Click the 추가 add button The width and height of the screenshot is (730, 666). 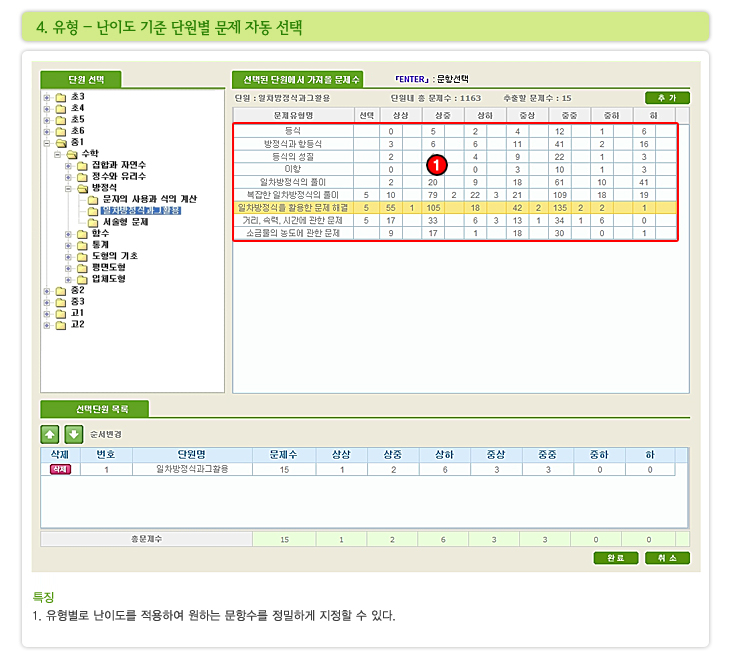pos(667,98)
